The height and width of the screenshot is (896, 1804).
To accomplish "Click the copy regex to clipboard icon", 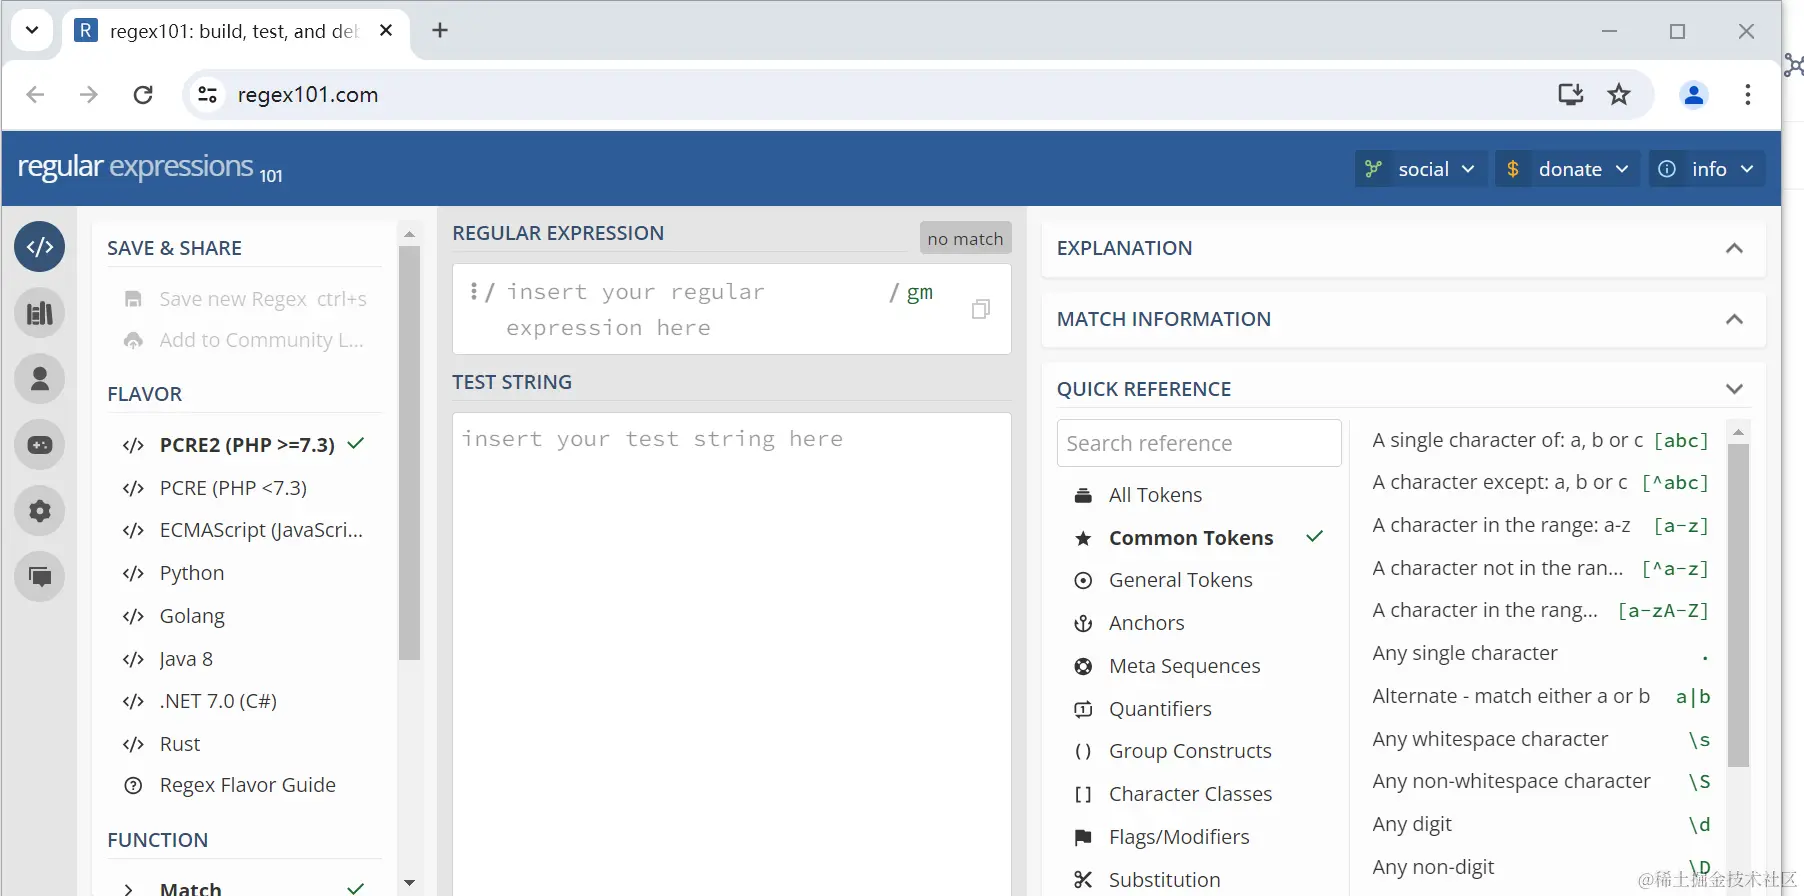I will point(981,309).
